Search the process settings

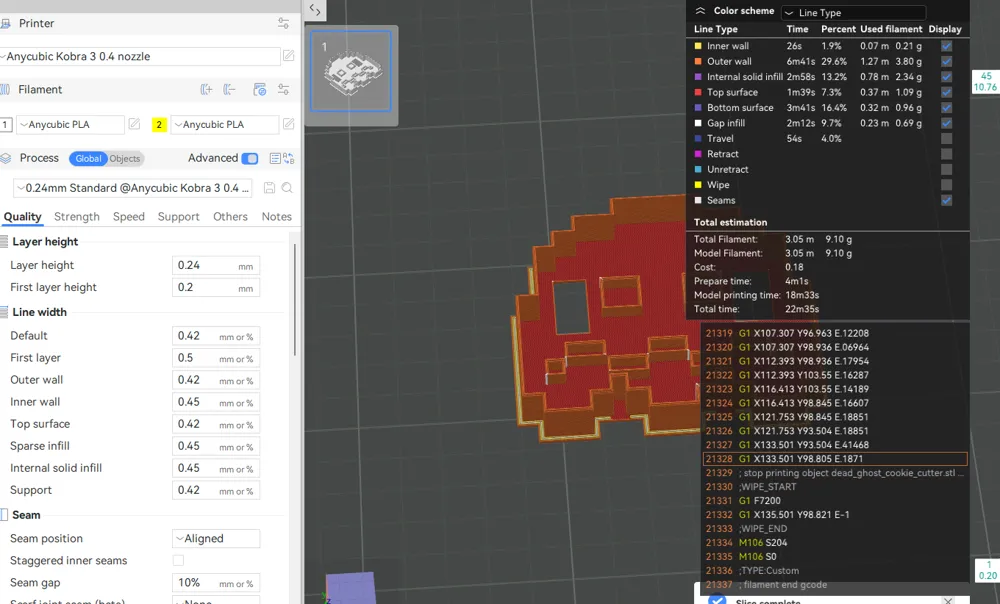pos(287,188)
